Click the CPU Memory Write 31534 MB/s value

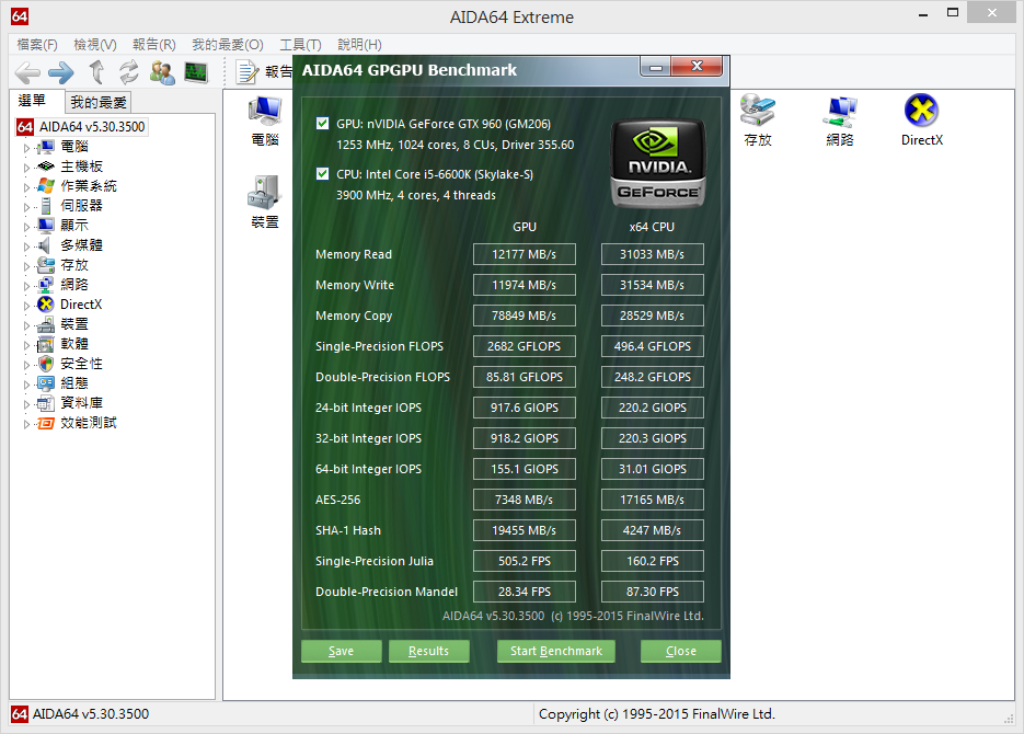pos(652,285)
